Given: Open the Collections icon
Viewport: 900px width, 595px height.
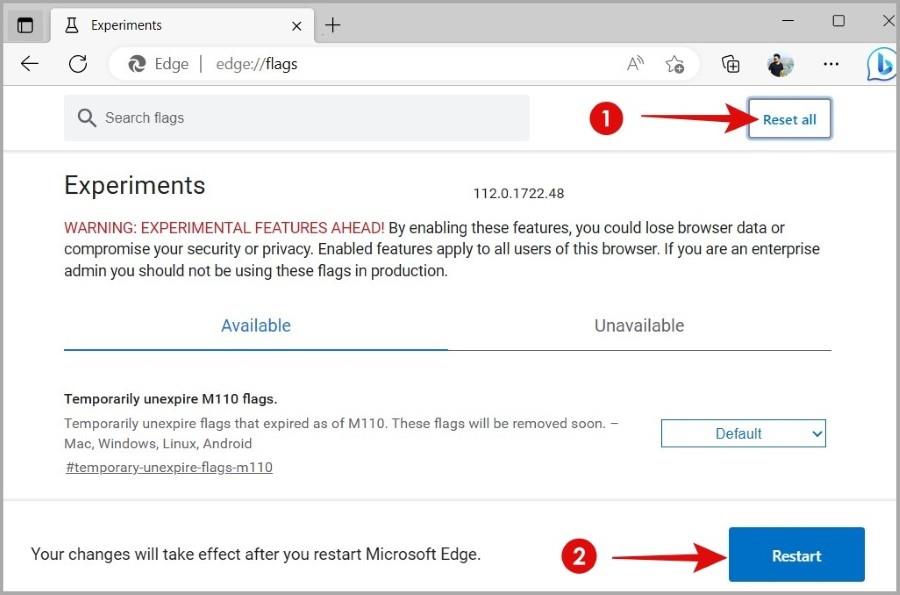Looking at the screenshot, I should coord(731,64).
